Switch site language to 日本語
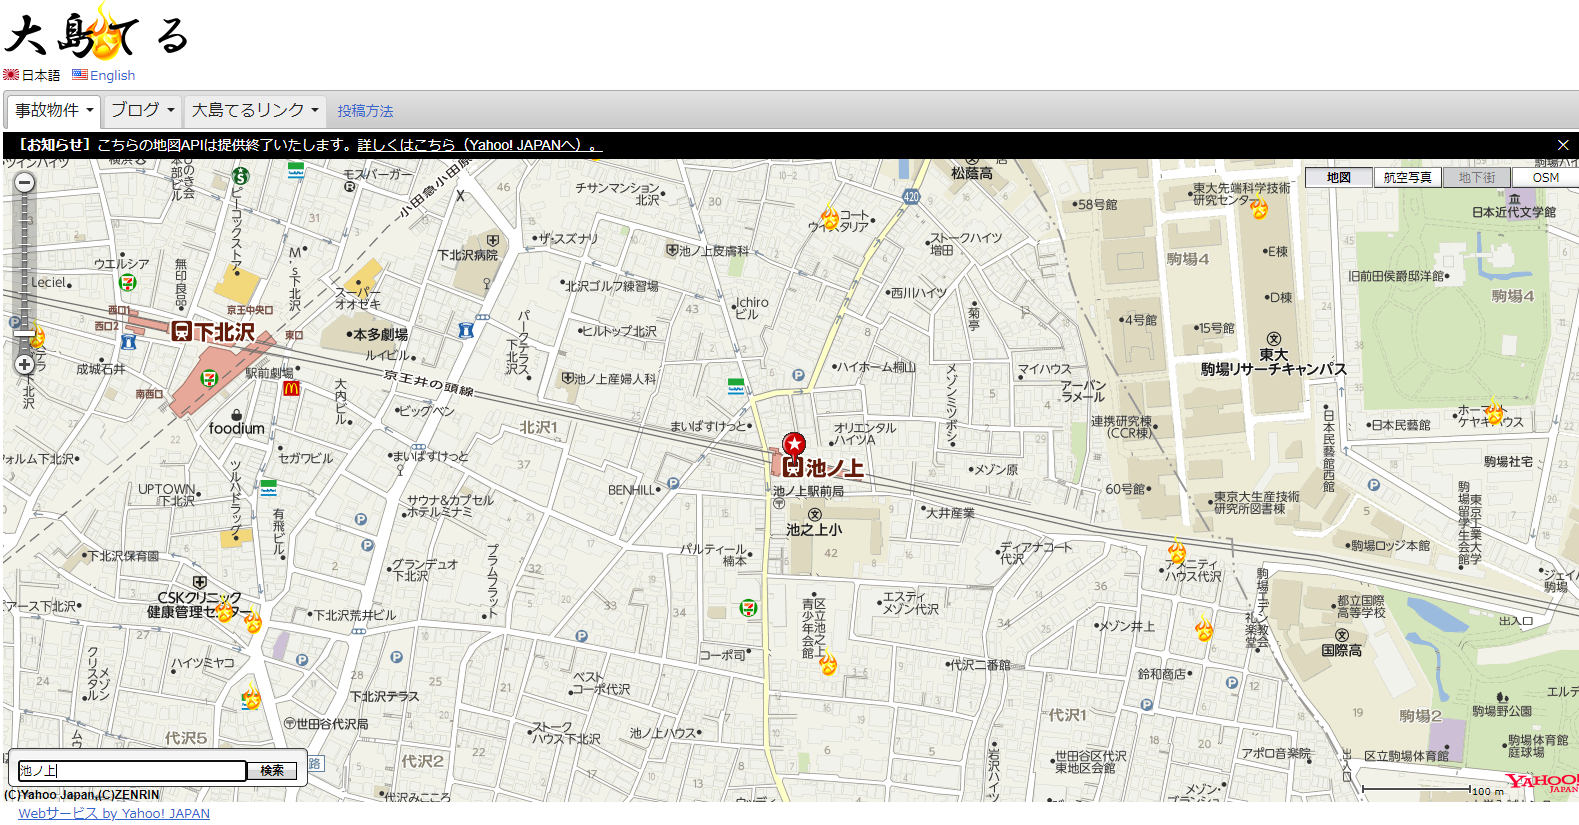Screen dimensions: 1579x825 (32, 75)
